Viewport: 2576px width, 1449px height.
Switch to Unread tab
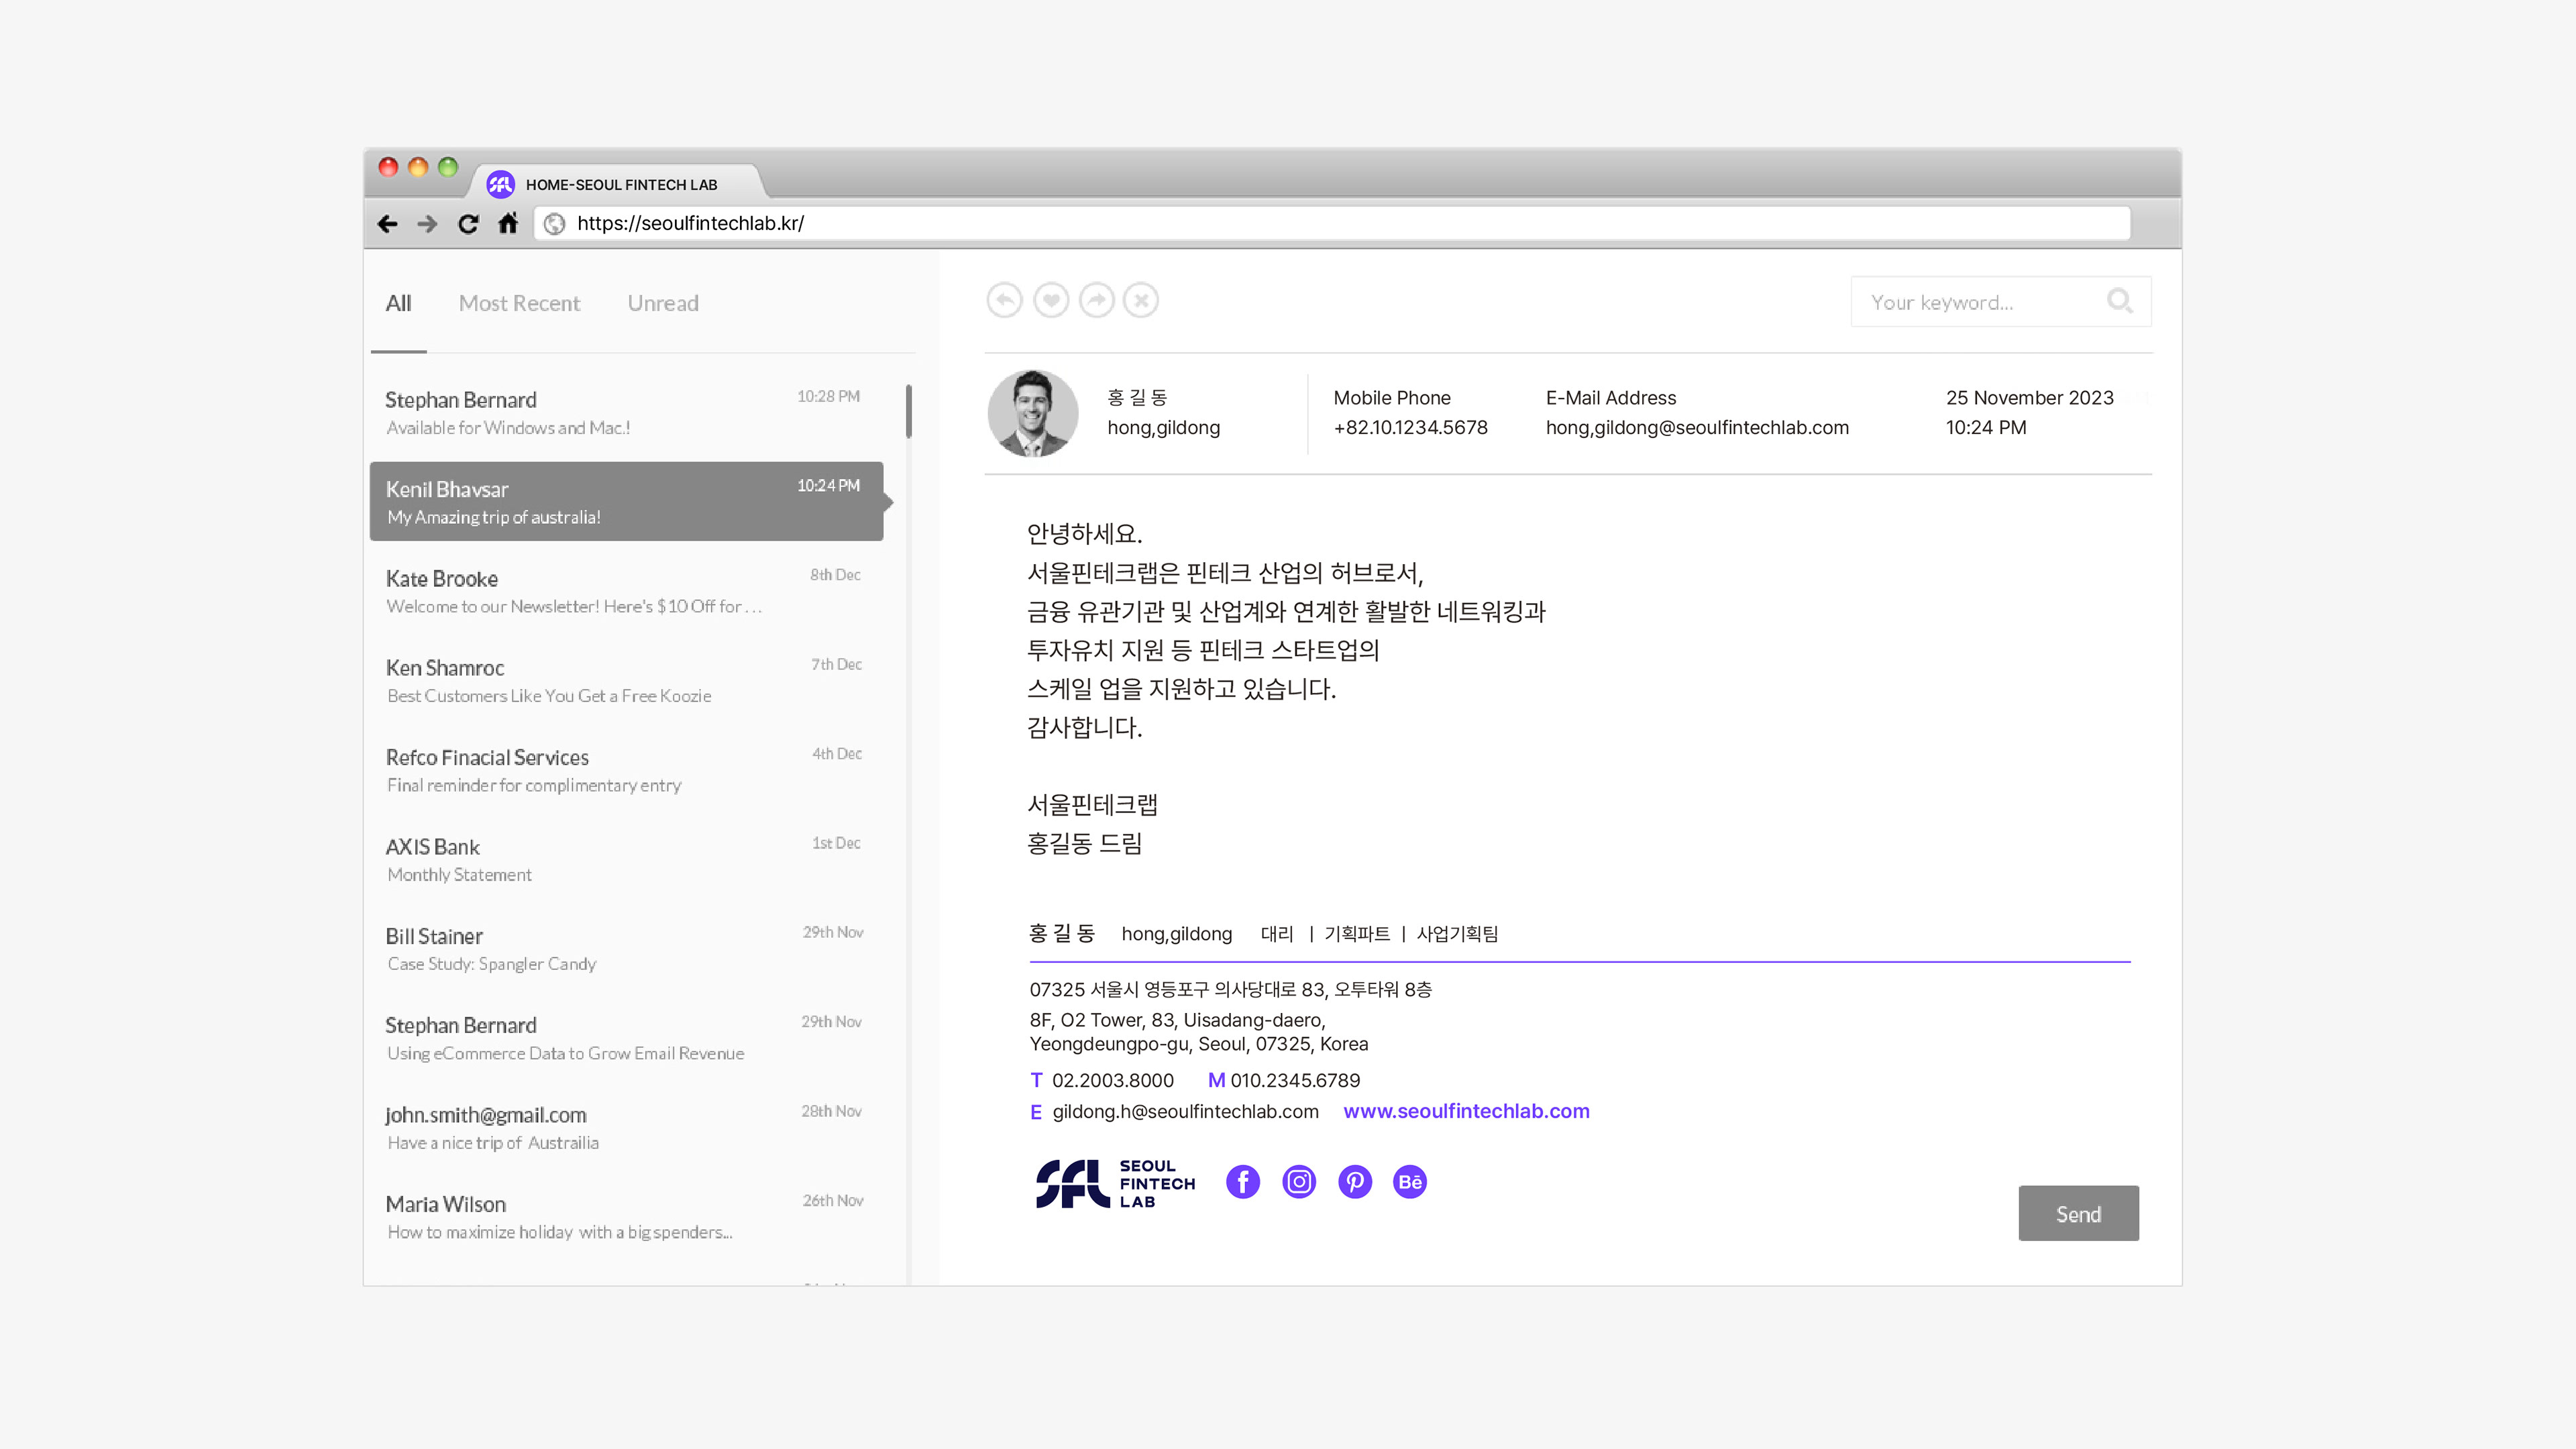click(x=663, y=303)
